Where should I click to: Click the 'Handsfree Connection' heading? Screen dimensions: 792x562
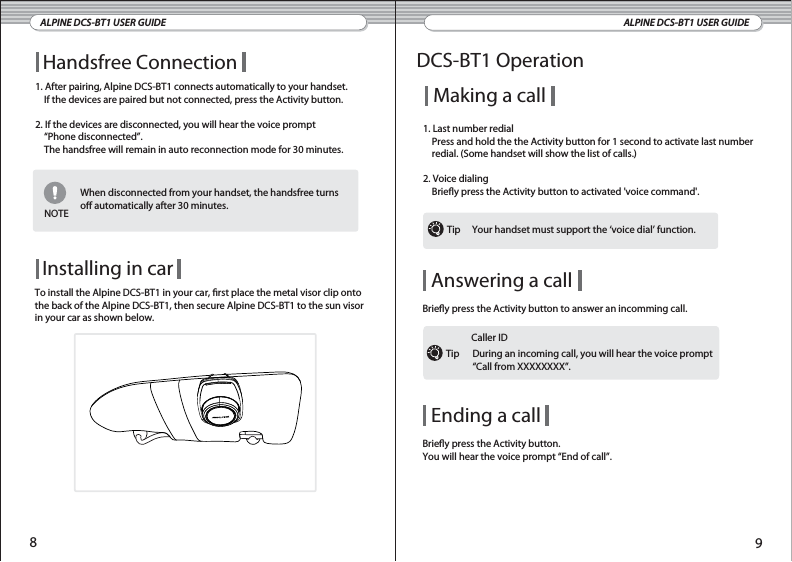tap(140, 62)
